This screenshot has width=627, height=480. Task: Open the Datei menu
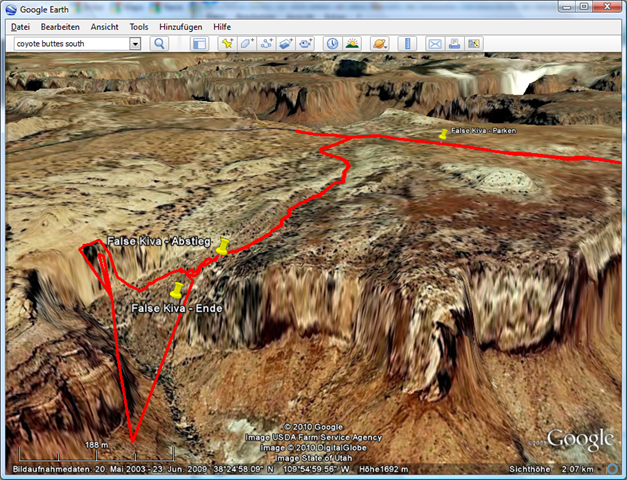pos(20,27)
